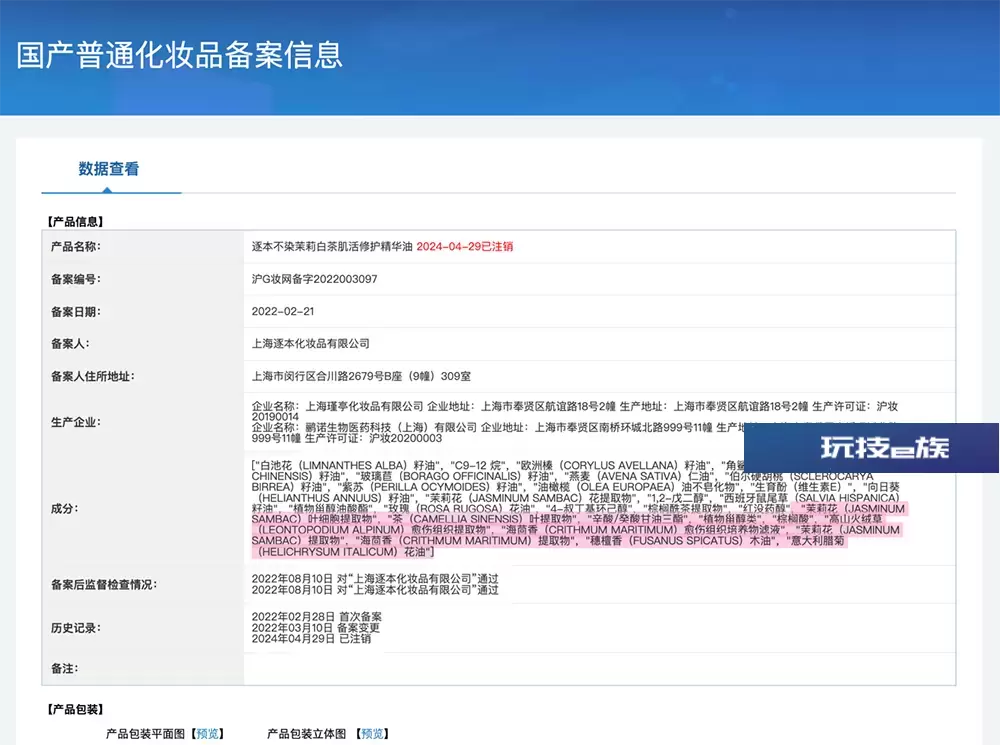This screenshot has height=745, width=1000.
Task: Open the 预览 link for 产品包装平面图
Action: (x=208, y=734)
